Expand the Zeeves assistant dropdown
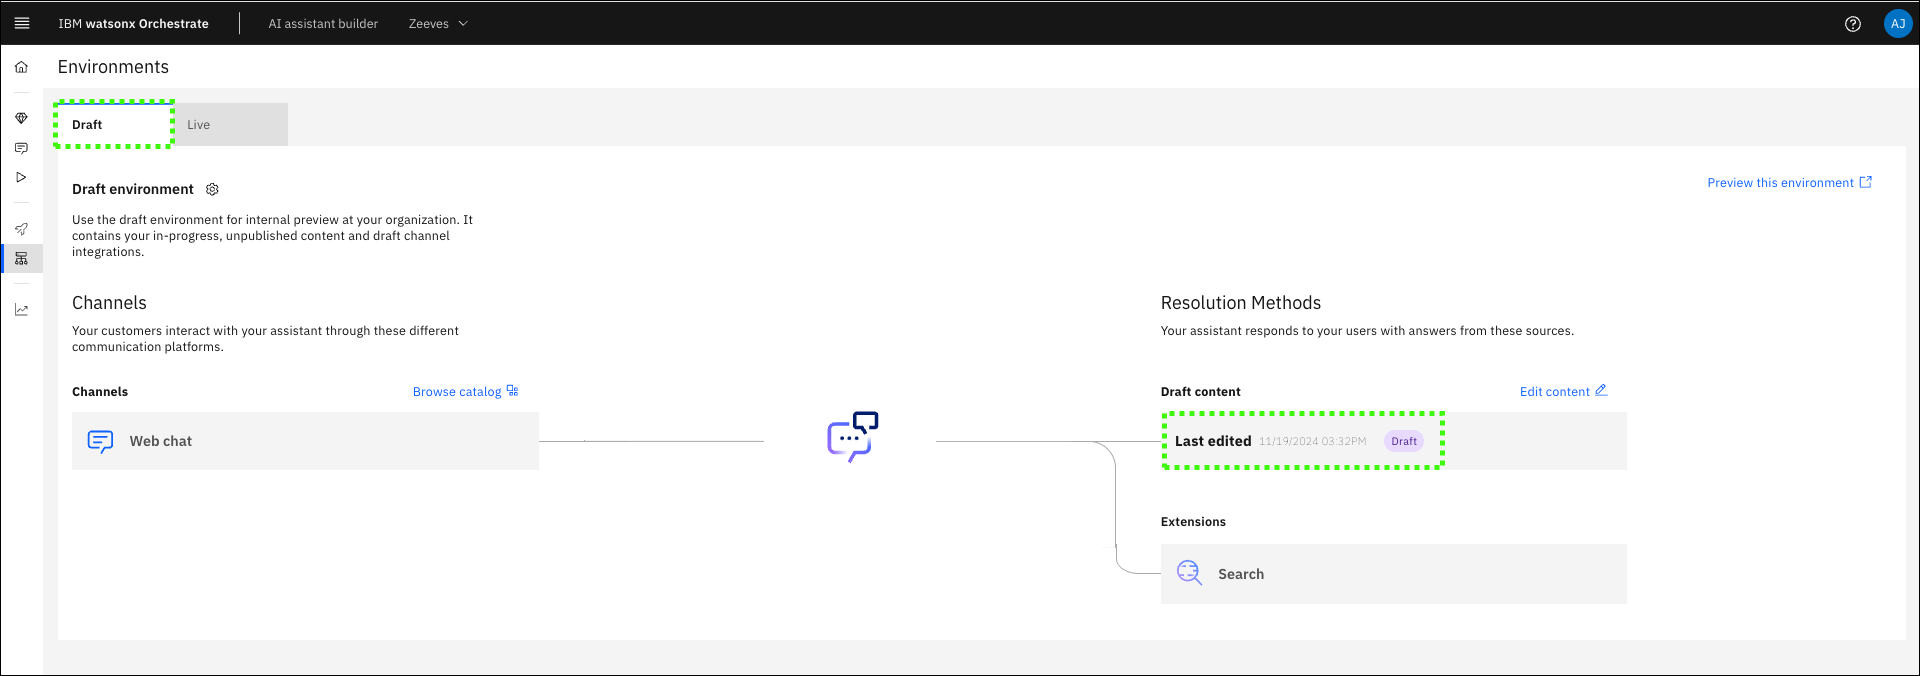The width and height of the screenshot is (1920, 676). [x=438, y=24]
